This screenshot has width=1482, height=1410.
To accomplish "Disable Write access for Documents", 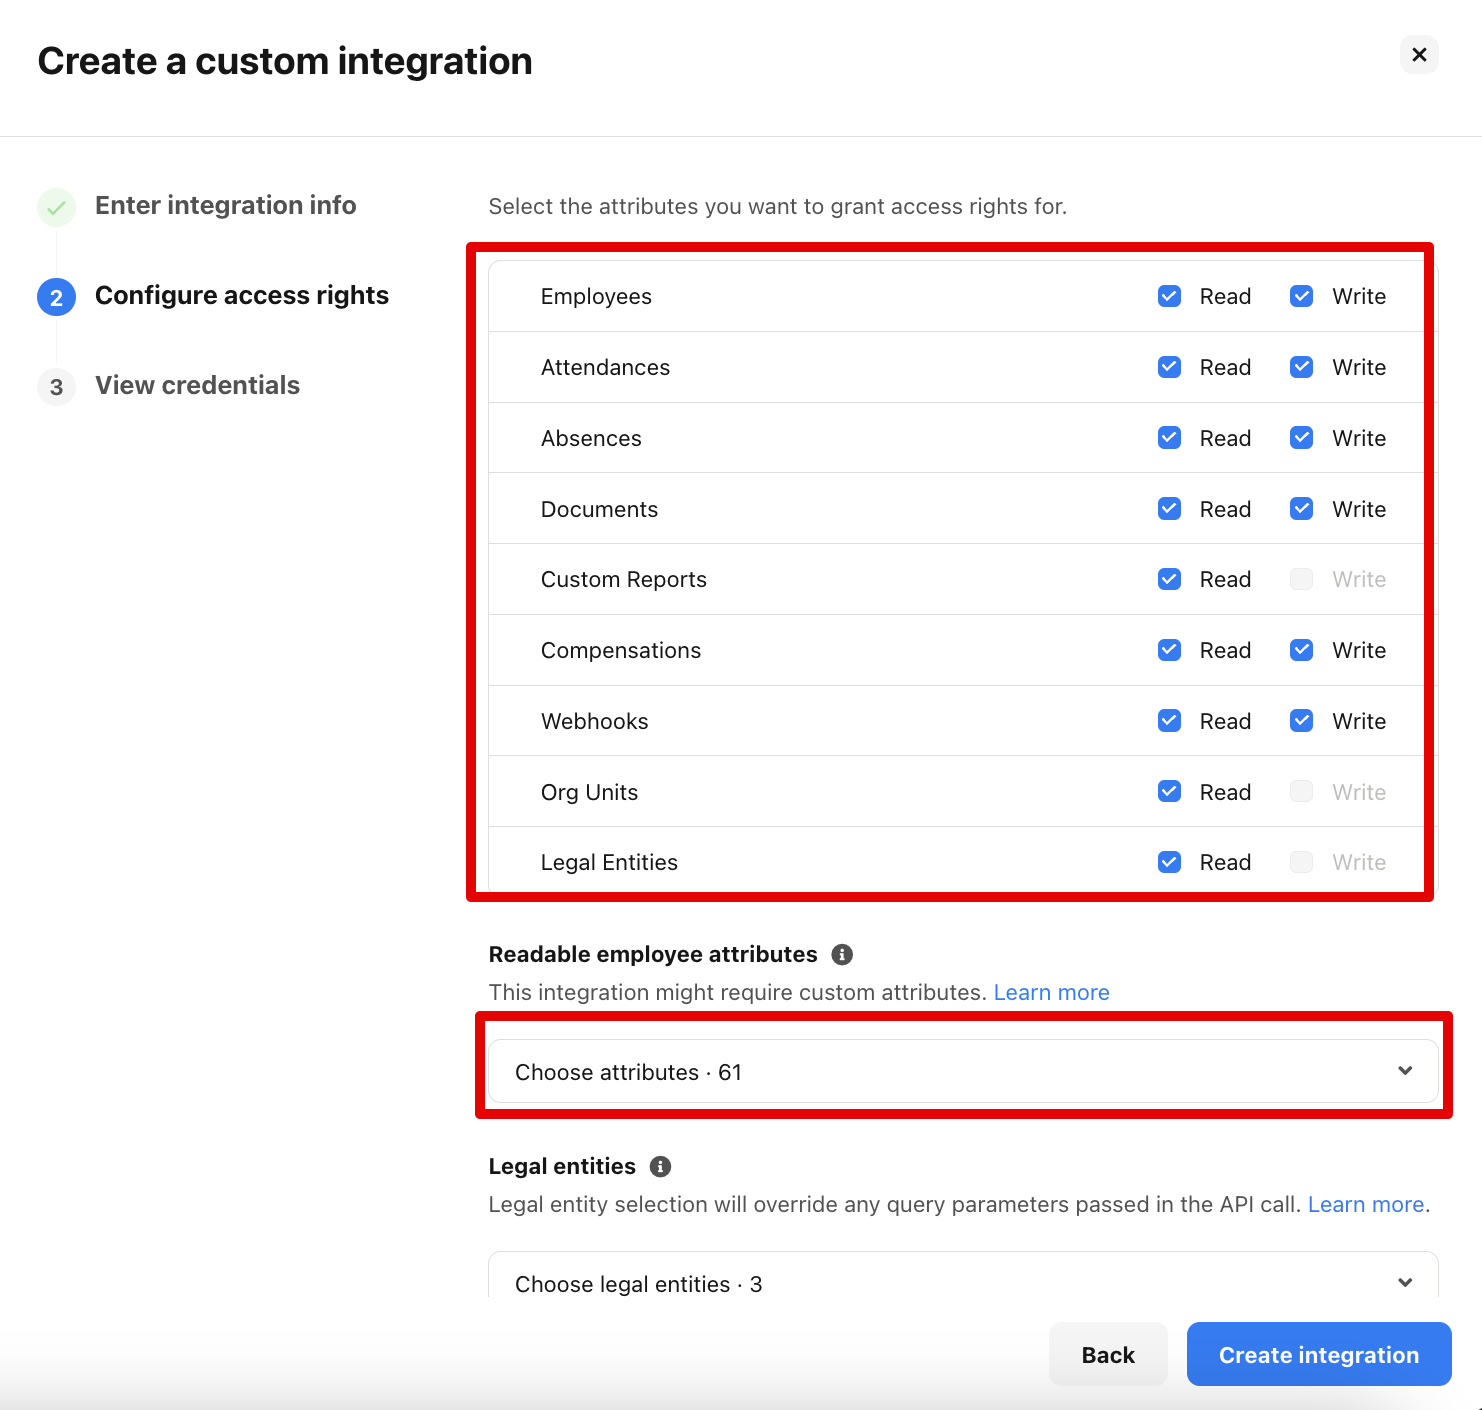I will tap(1301, 509).
